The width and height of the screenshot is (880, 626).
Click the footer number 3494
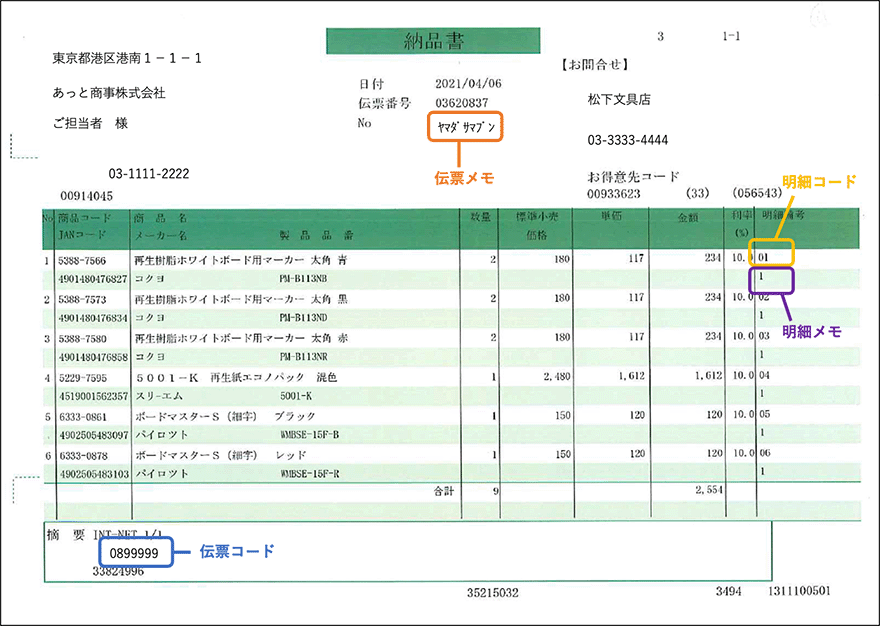pyautogui.click(x=728, y=591)
